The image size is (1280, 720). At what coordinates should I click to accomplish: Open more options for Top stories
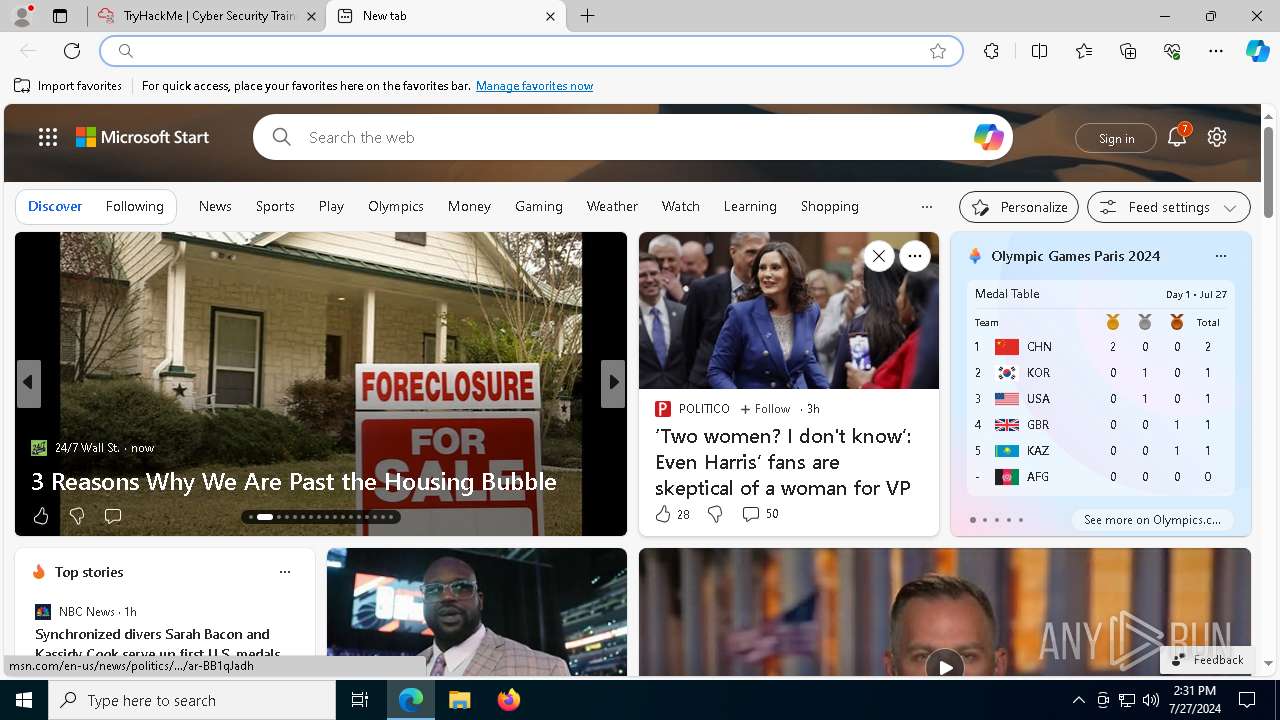285,572
